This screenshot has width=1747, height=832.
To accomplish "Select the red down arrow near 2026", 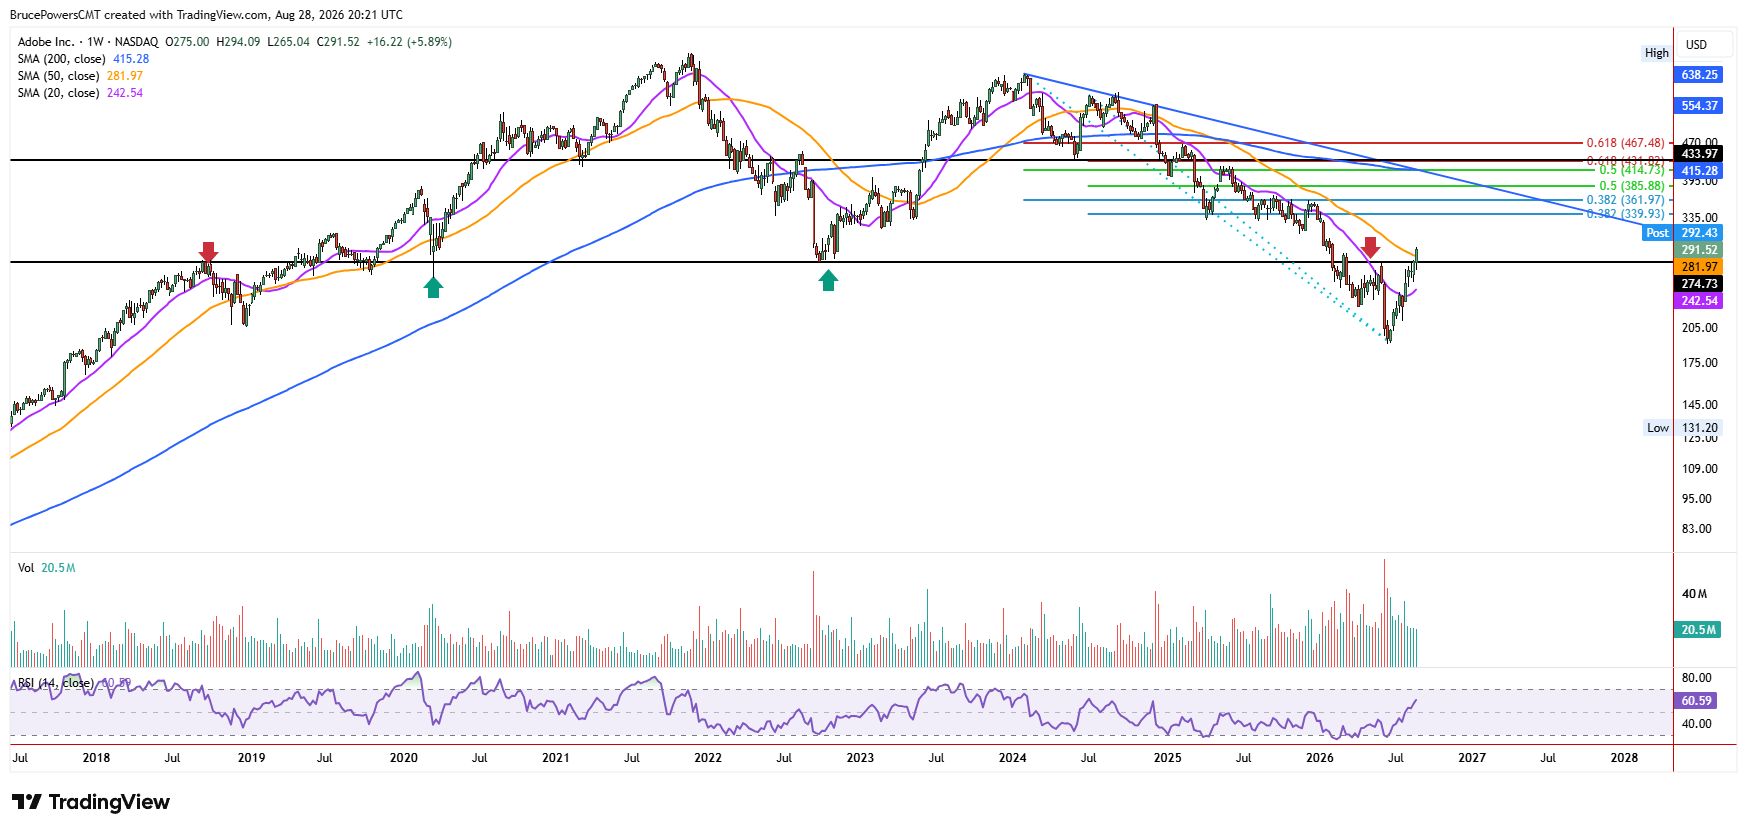I will coord(1371,248).
